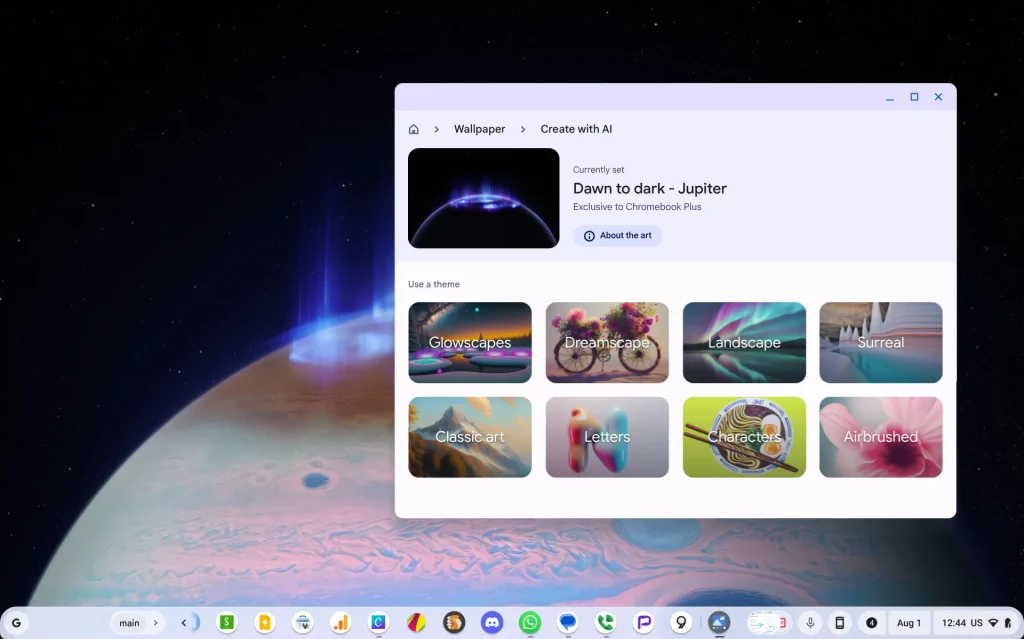1024x639 pixels.
Task: Navigate back to Wallpaper breadcrumb
Action: click(x=479, y=129)
